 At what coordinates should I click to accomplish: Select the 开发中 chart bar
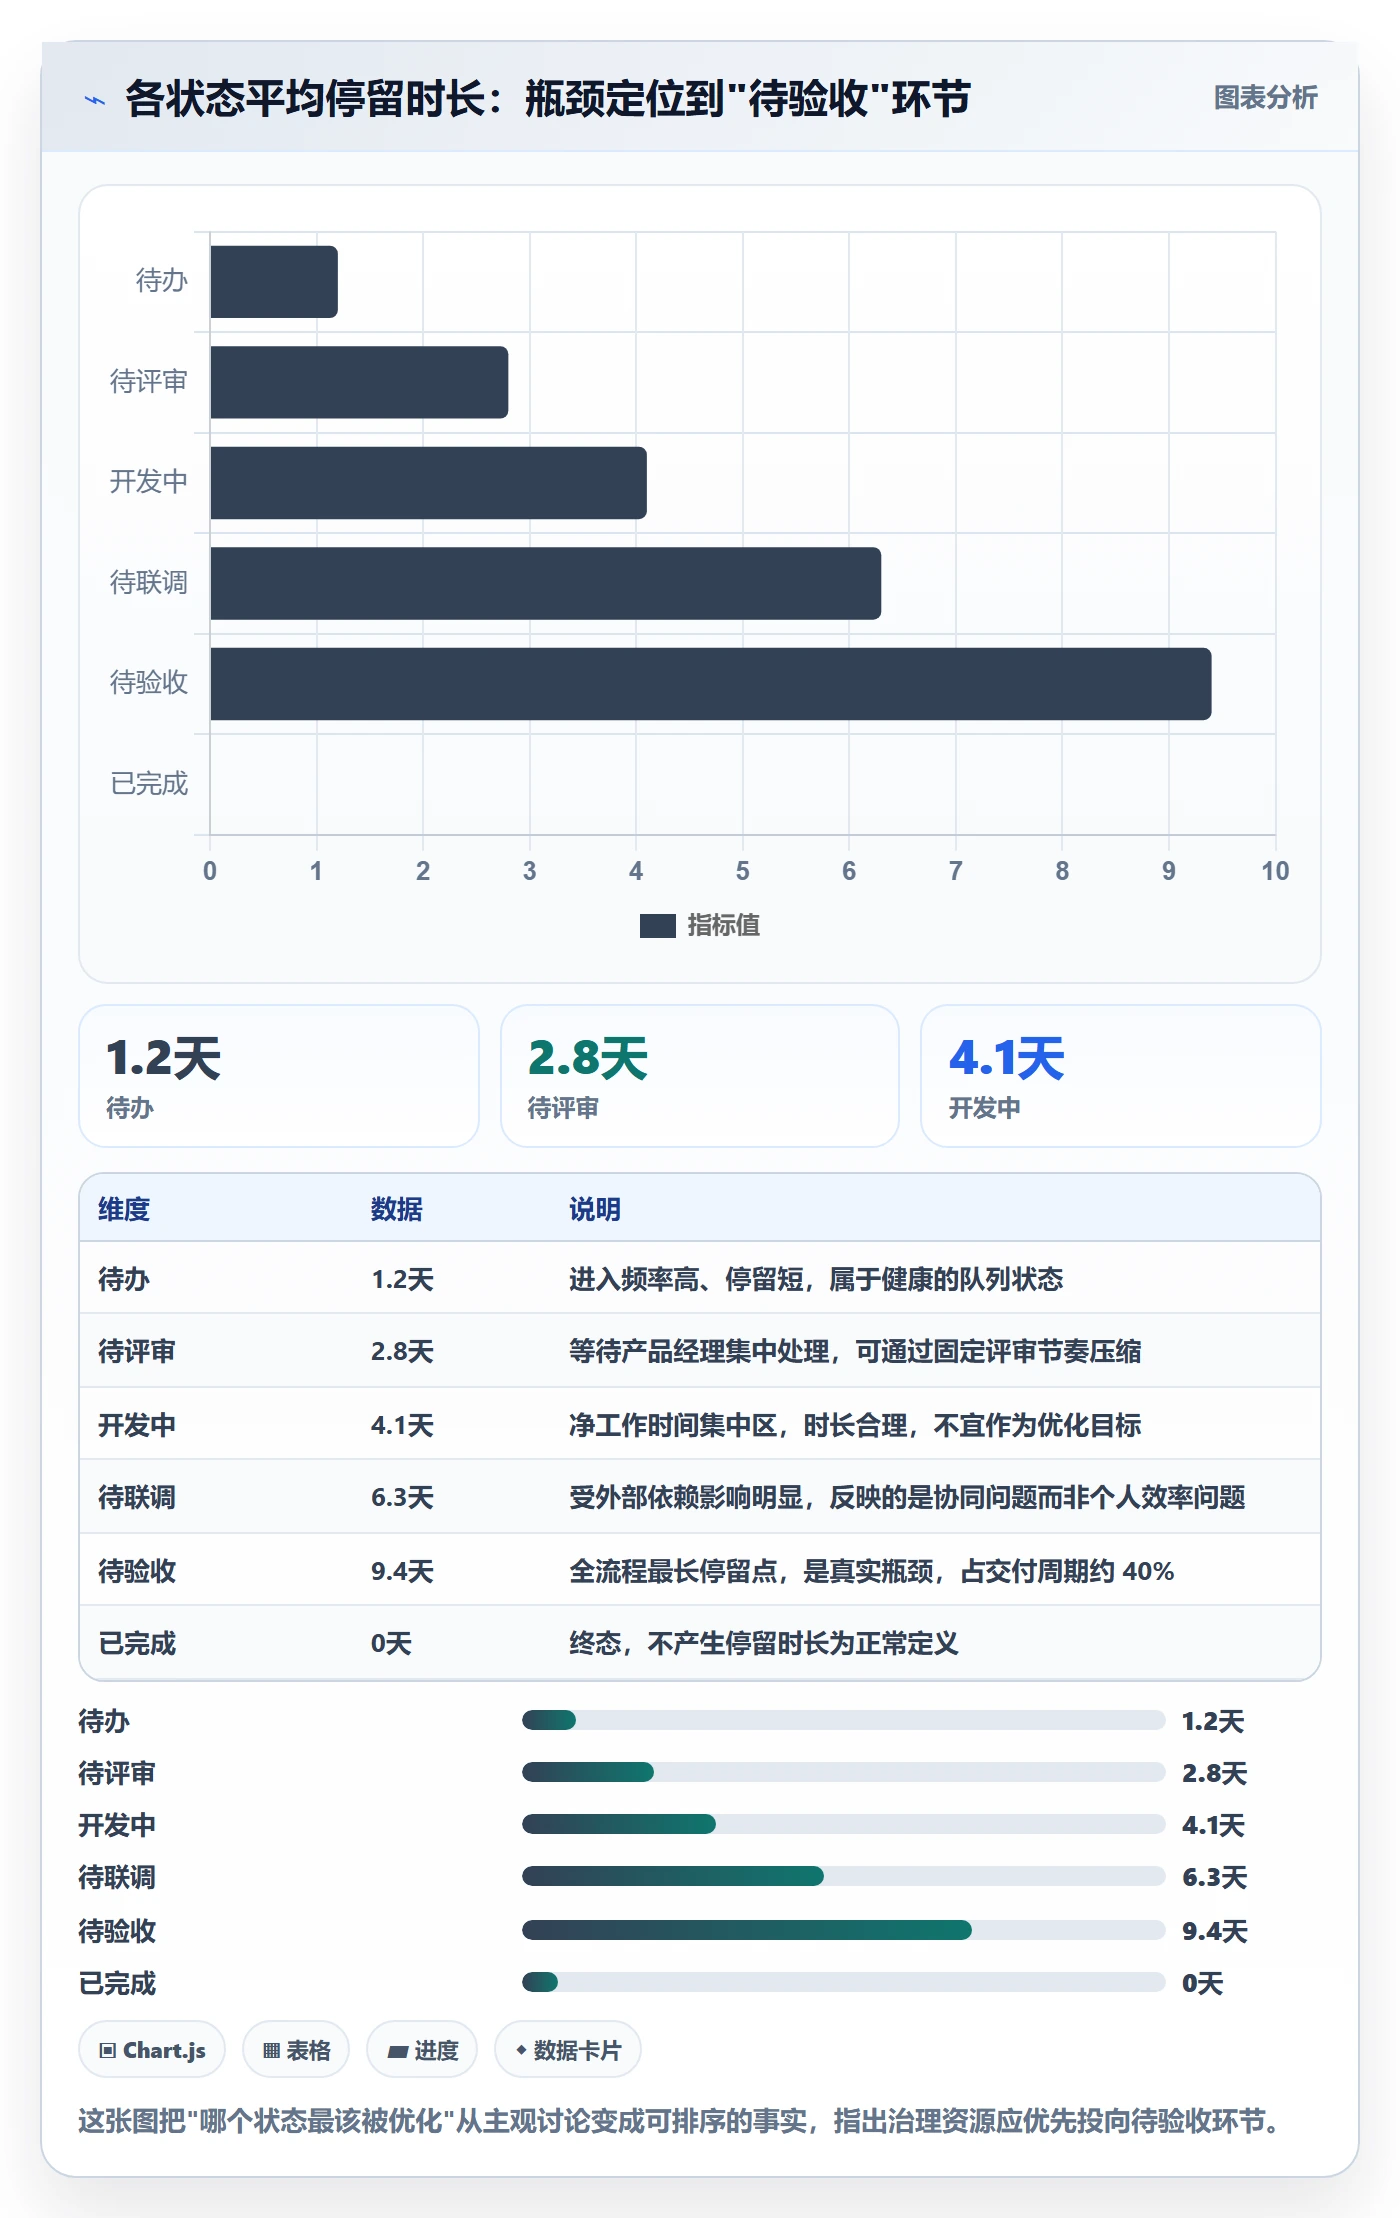[x=428, y=483]
